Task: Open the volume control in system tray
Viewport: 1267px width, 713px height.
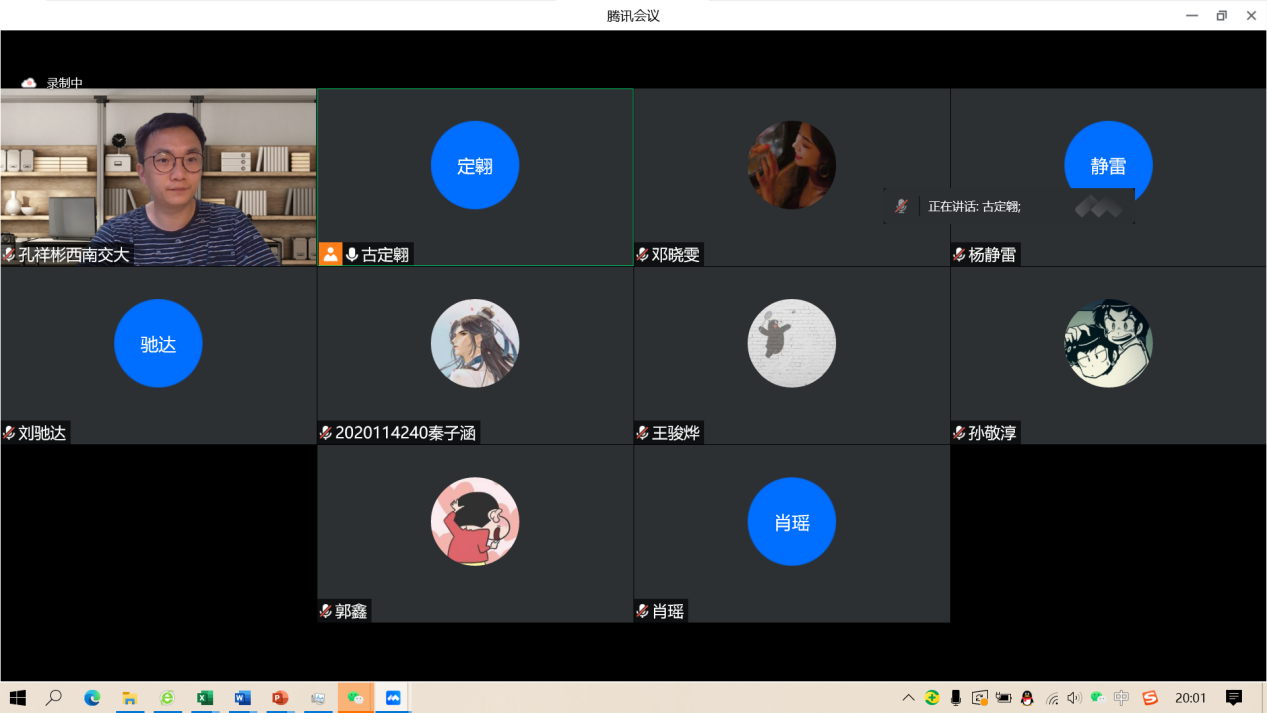Action: [x=1074, y=698]
